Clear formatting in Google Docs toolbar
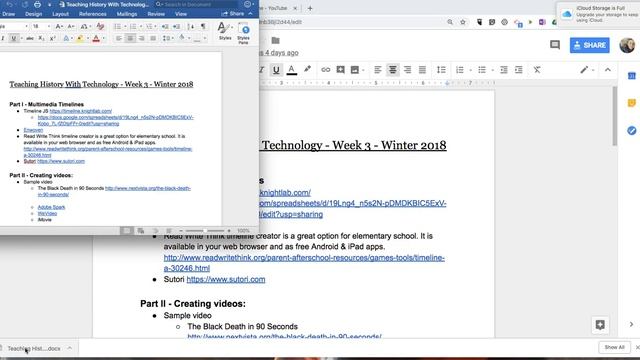 (x=537, y=70)
